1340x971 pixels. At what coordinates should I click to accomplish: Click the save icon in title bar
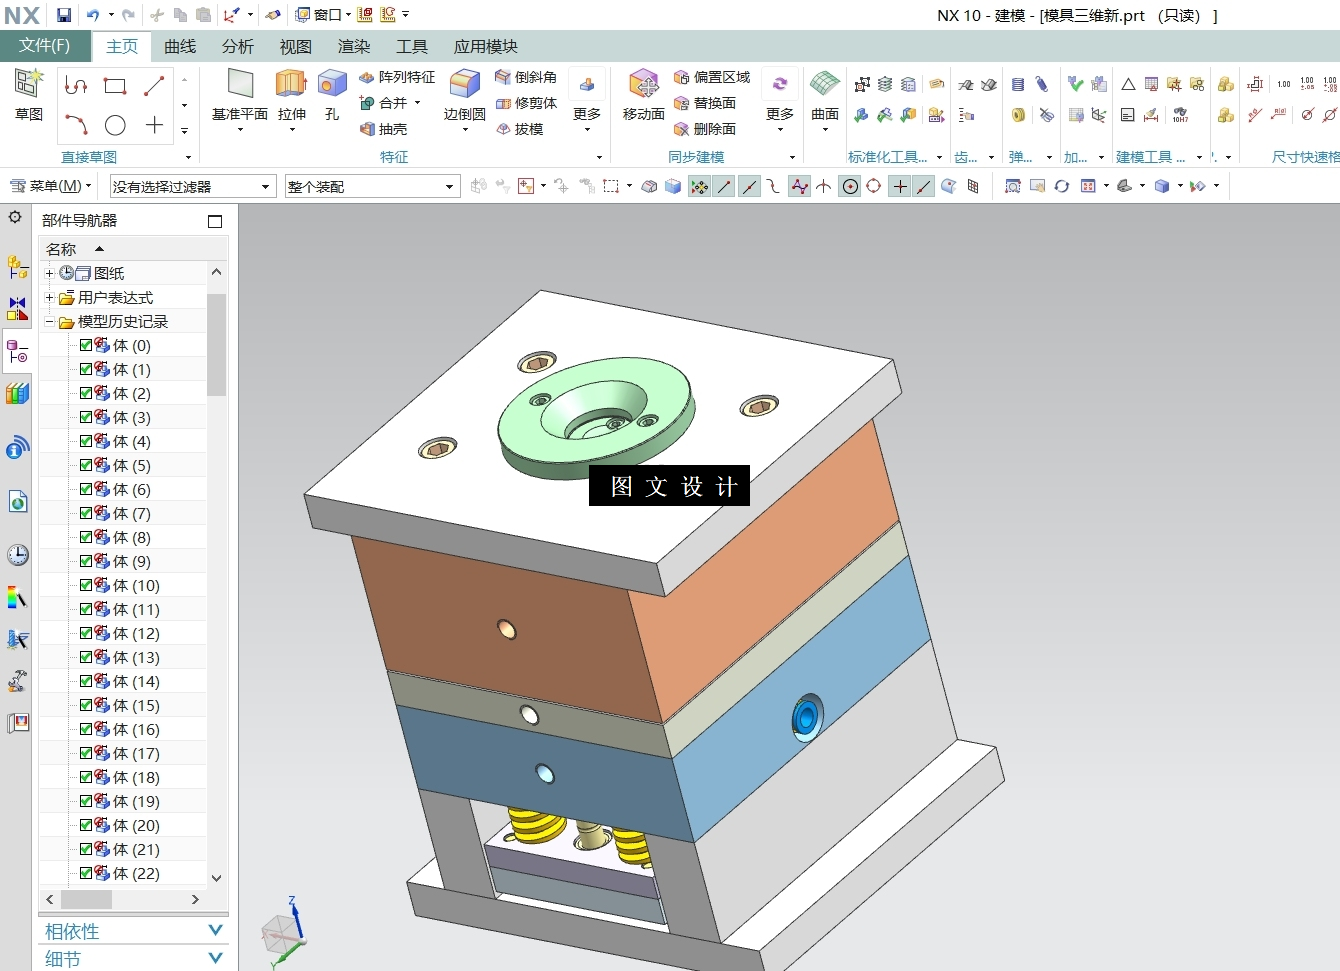(x=64, y=15)
